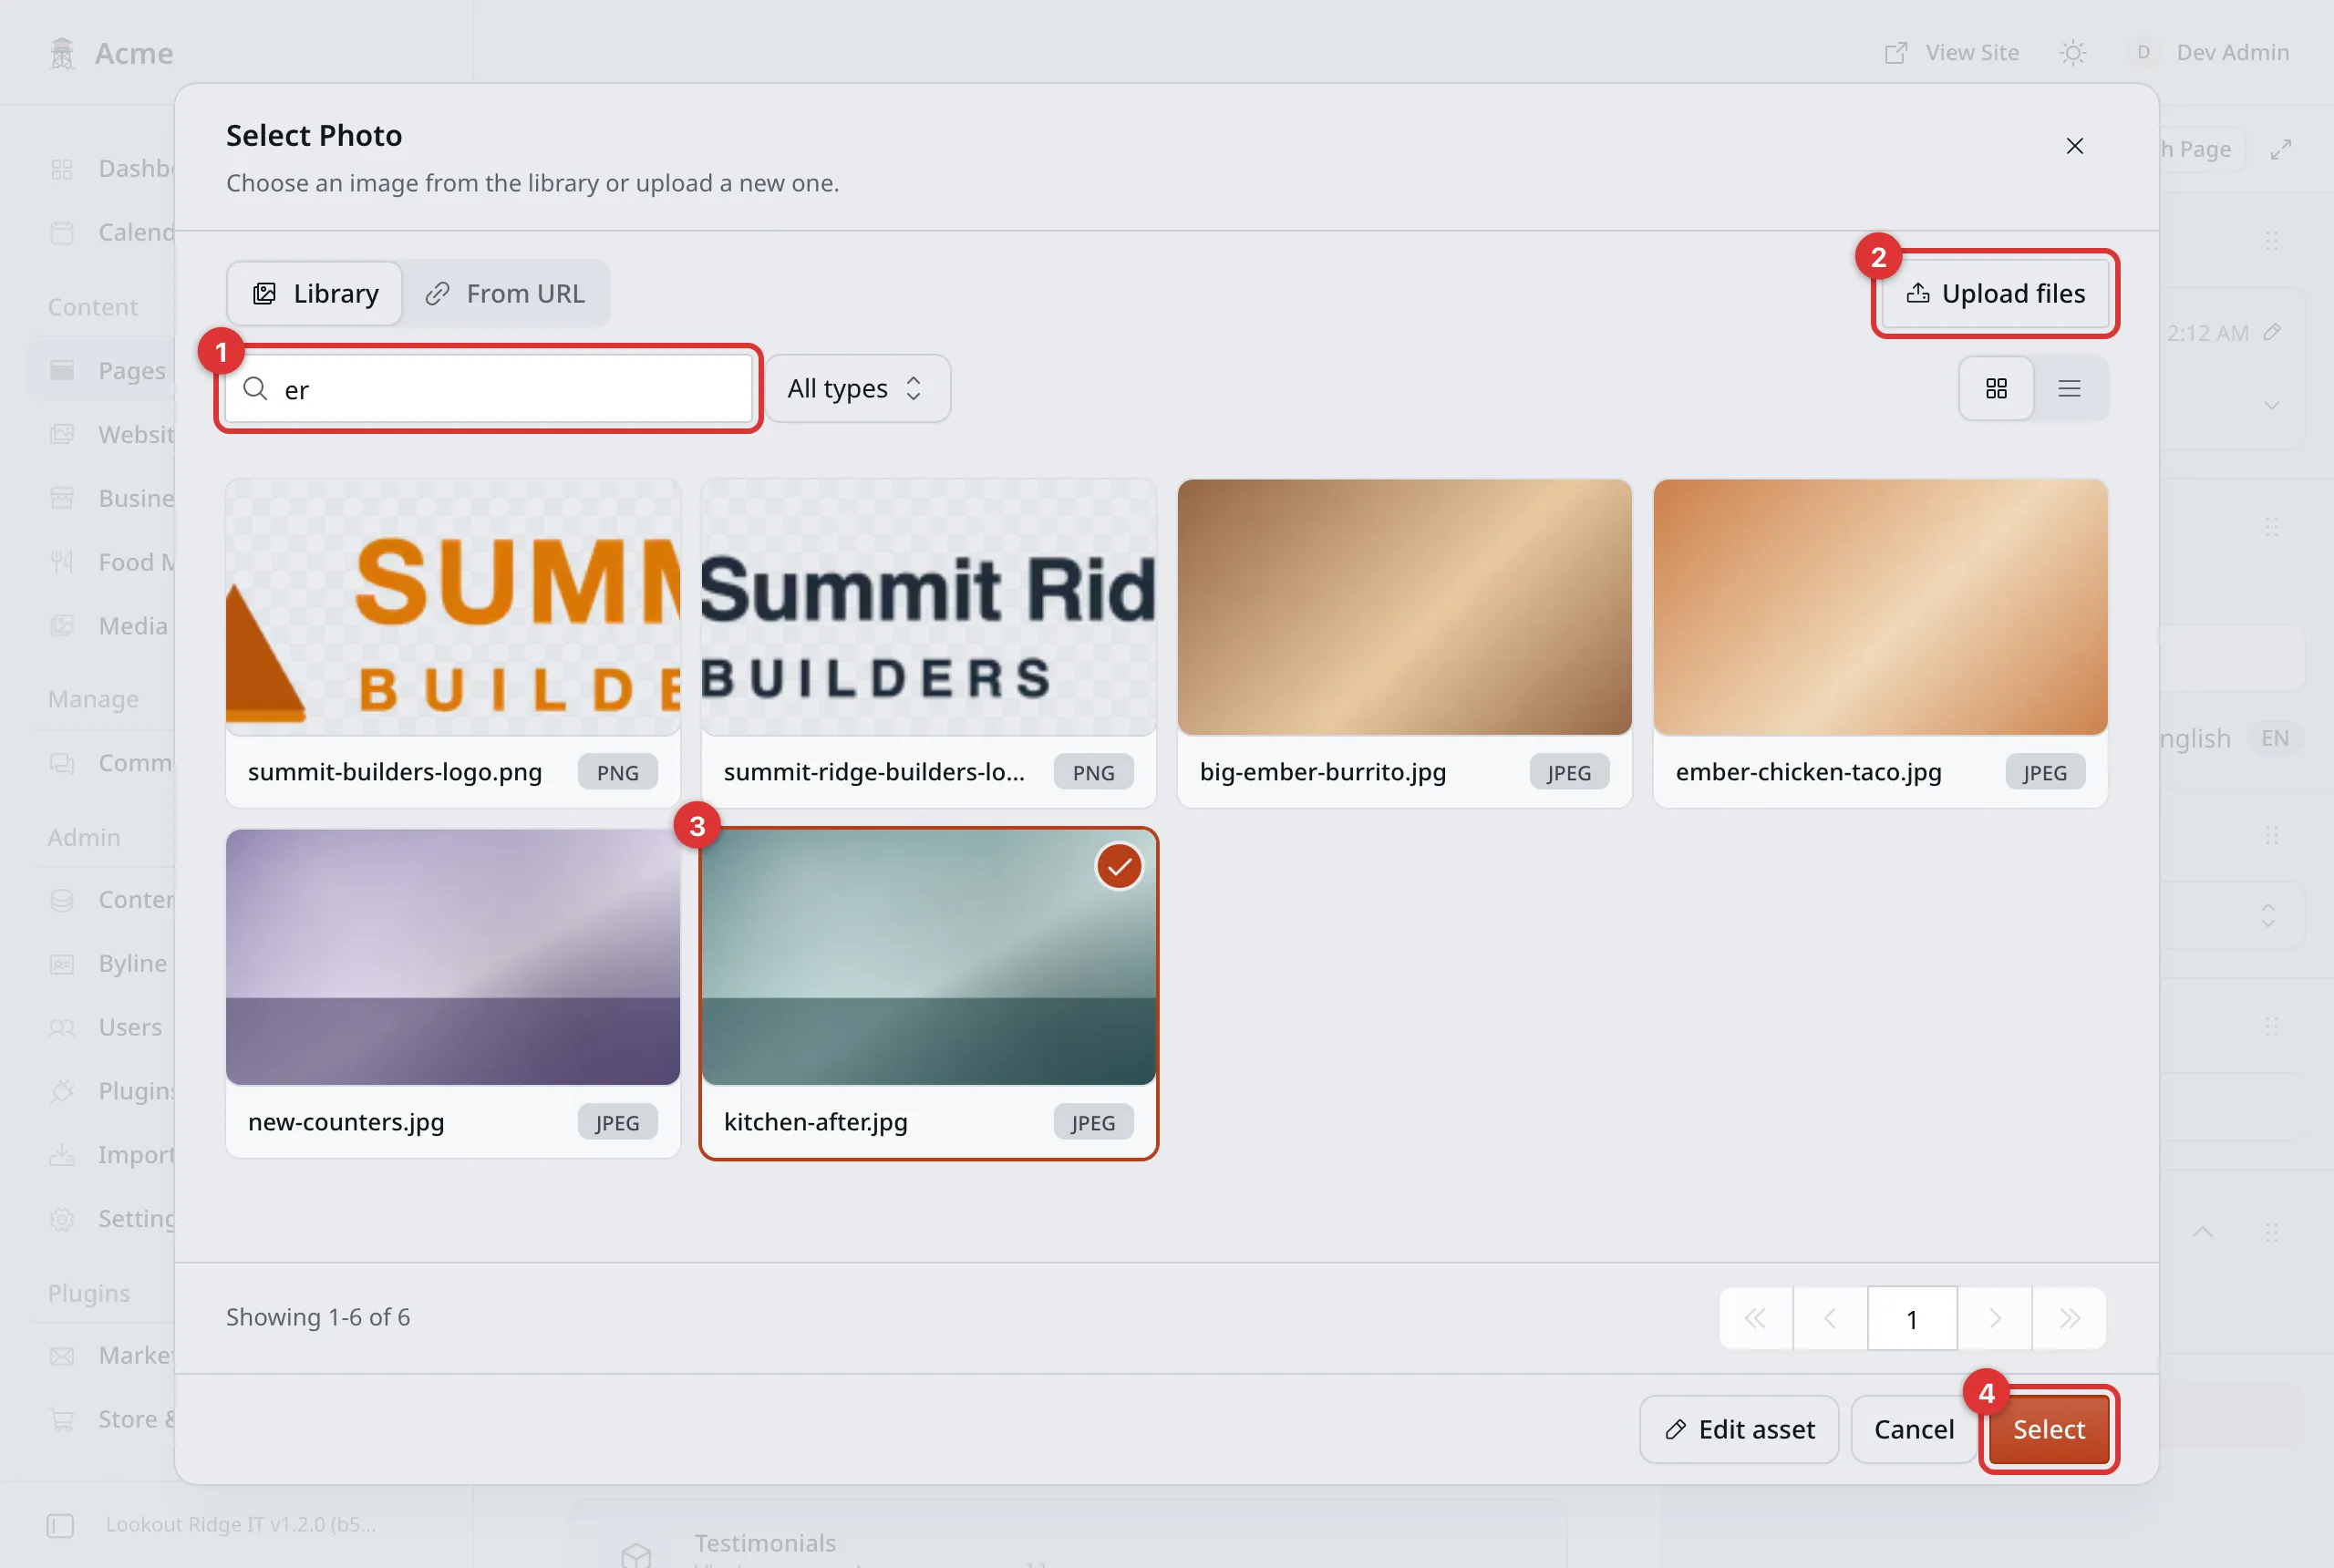Click the pencil edit icon near 2:12 AM
2334x1568 pixels.
tap(2272, 332)
